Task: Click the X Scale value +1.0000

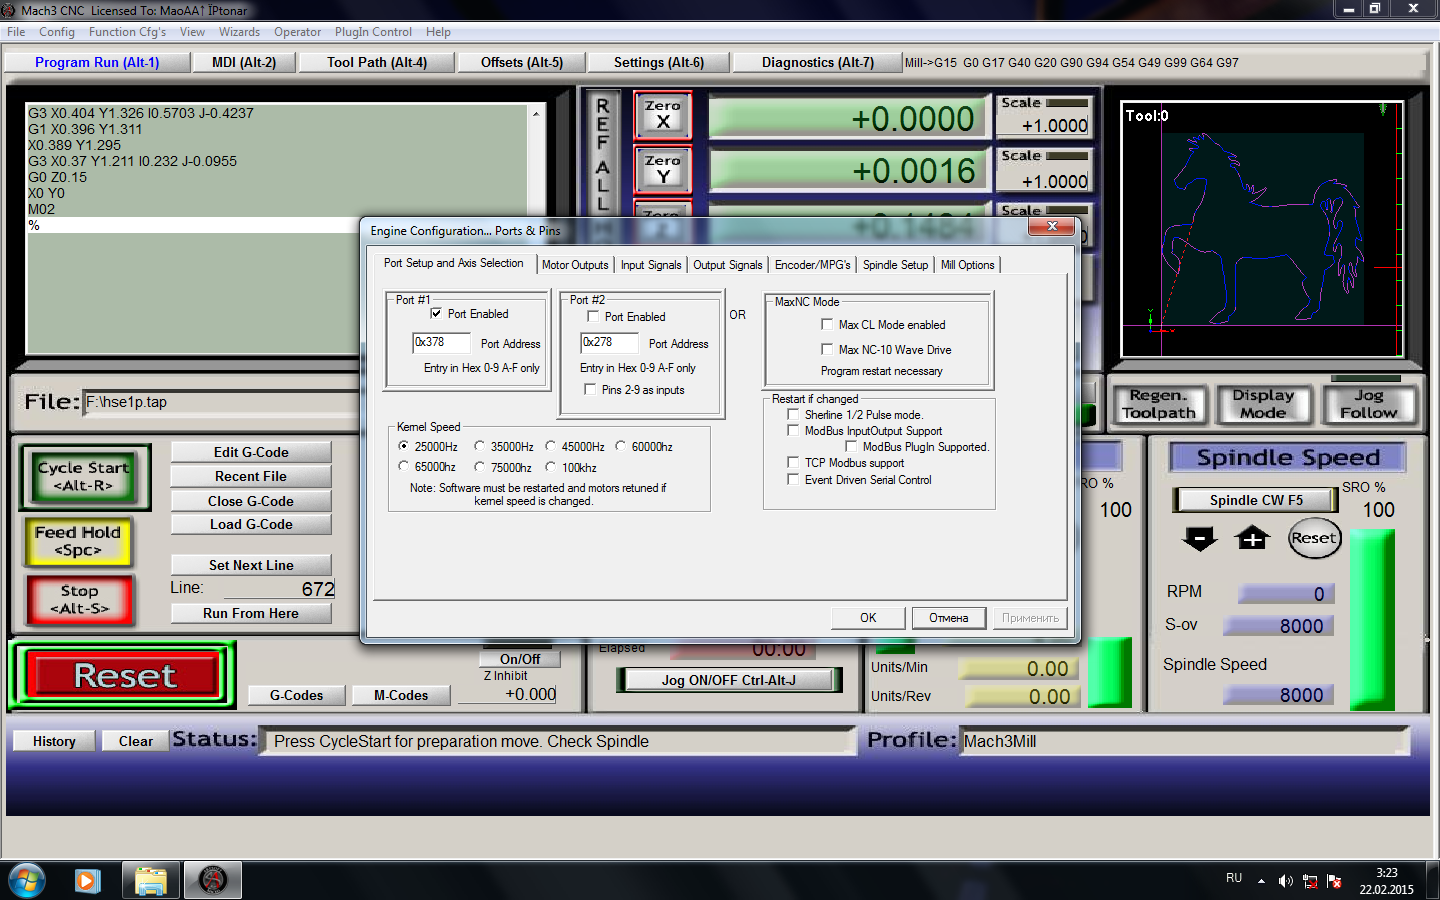Action: [x=1055, y=126]
